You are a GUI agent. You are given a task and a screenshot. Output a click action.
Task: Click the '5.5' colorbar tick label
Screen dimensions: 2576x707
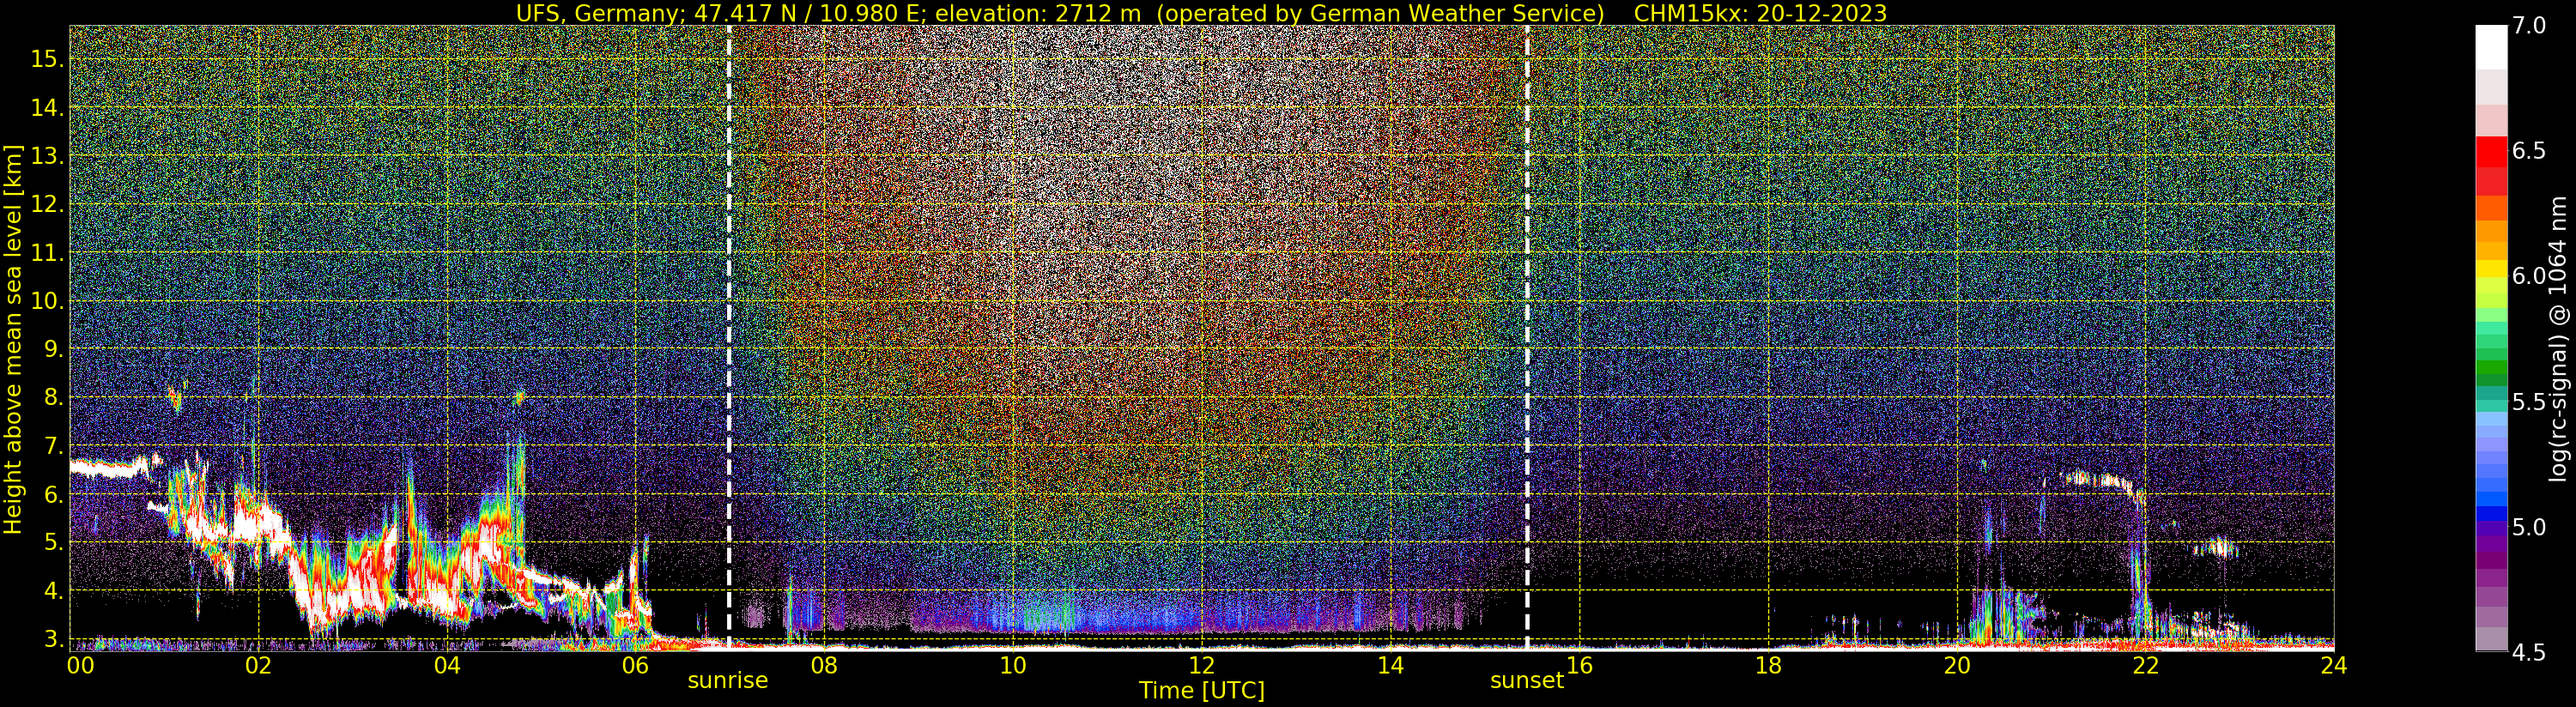[2529, 402]
